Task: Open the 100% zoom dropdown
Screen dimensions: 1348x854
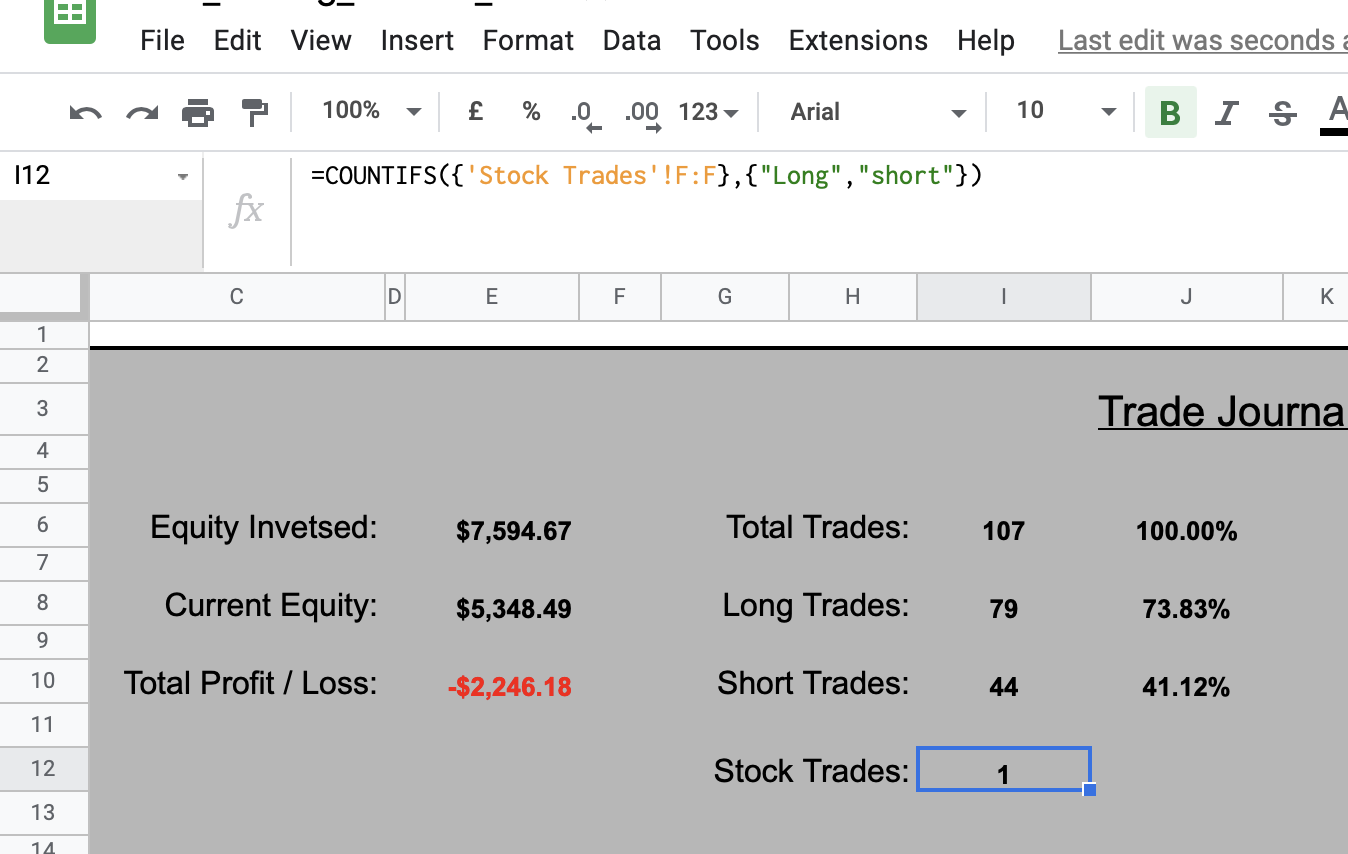Action: tap(371, 111)
